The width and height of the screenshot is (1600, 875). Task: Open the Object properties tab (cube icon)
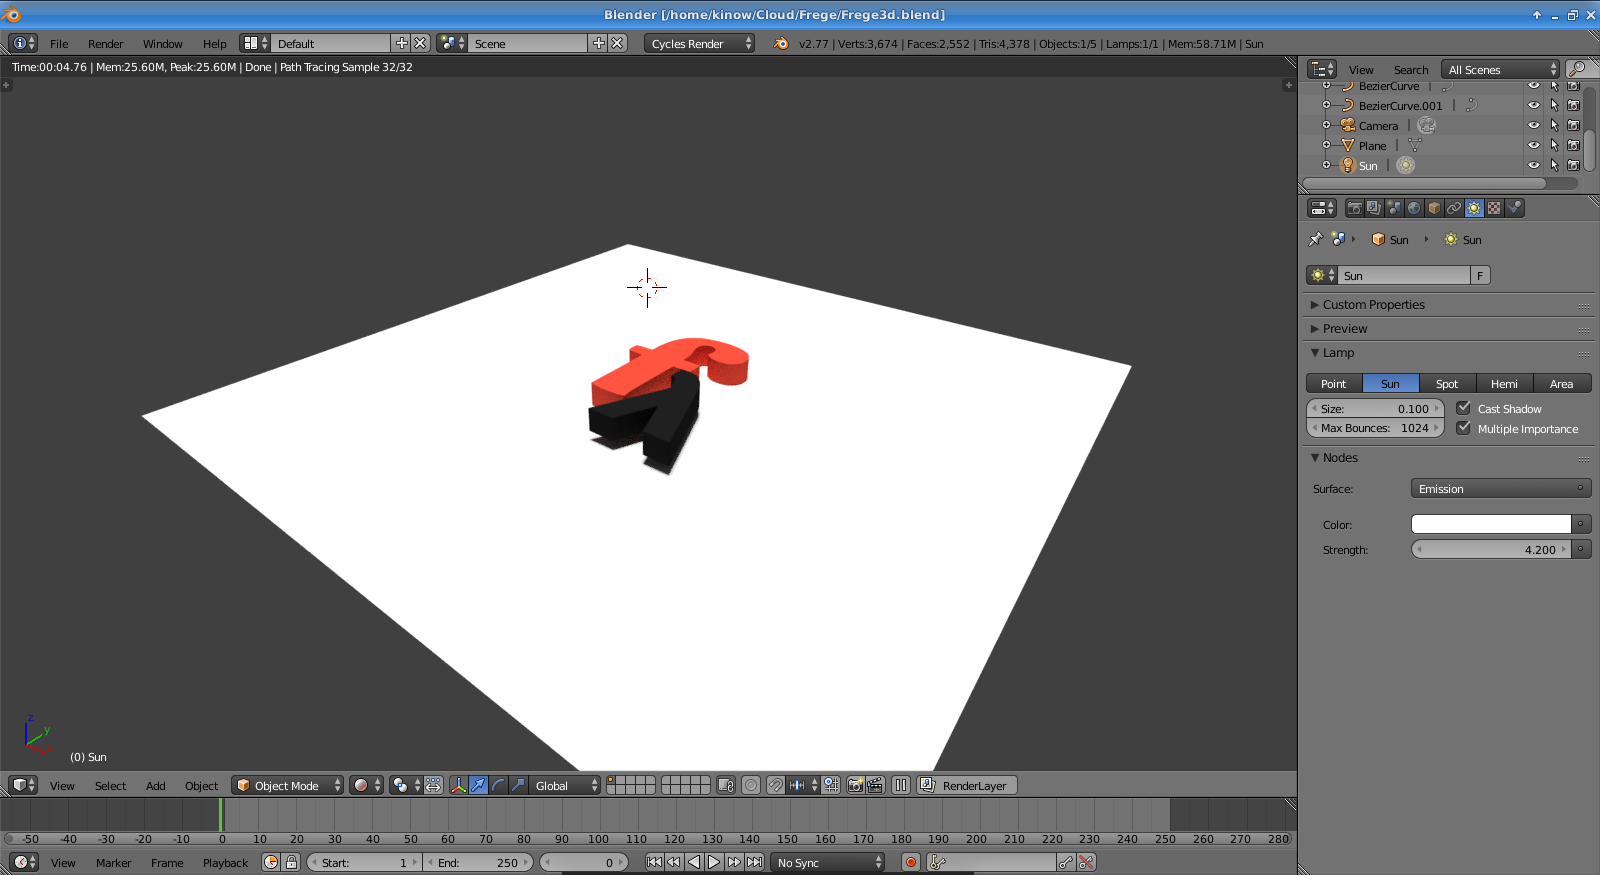(x=1434, y=208)
